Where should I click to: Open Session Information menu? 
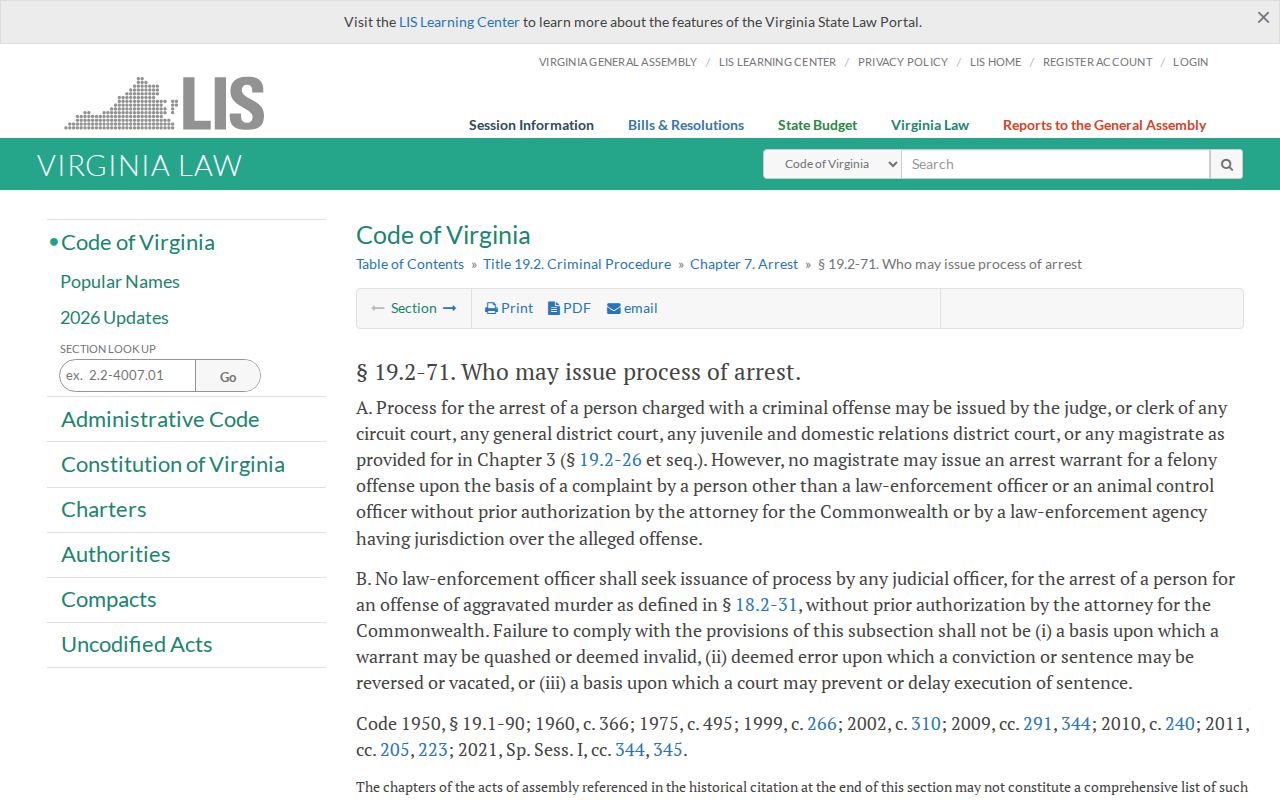531,125
